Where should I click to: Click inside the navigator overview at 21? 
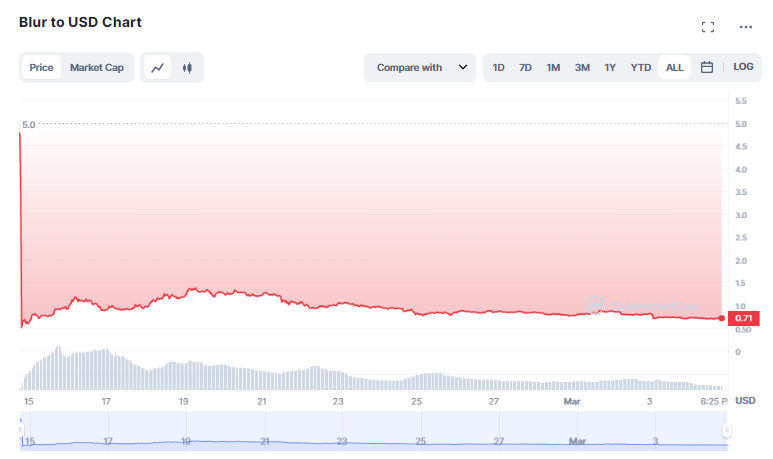coord(265,441)
